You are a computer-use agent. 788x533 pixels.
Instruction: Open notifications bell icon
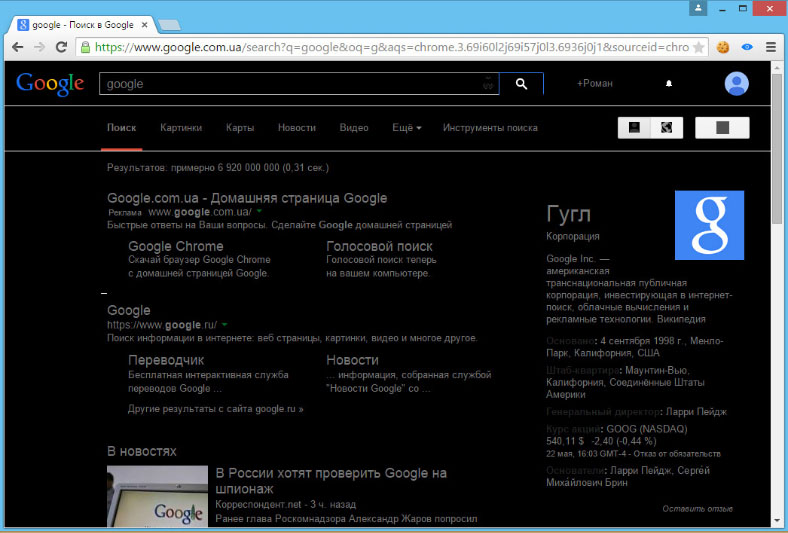(669, 83)
